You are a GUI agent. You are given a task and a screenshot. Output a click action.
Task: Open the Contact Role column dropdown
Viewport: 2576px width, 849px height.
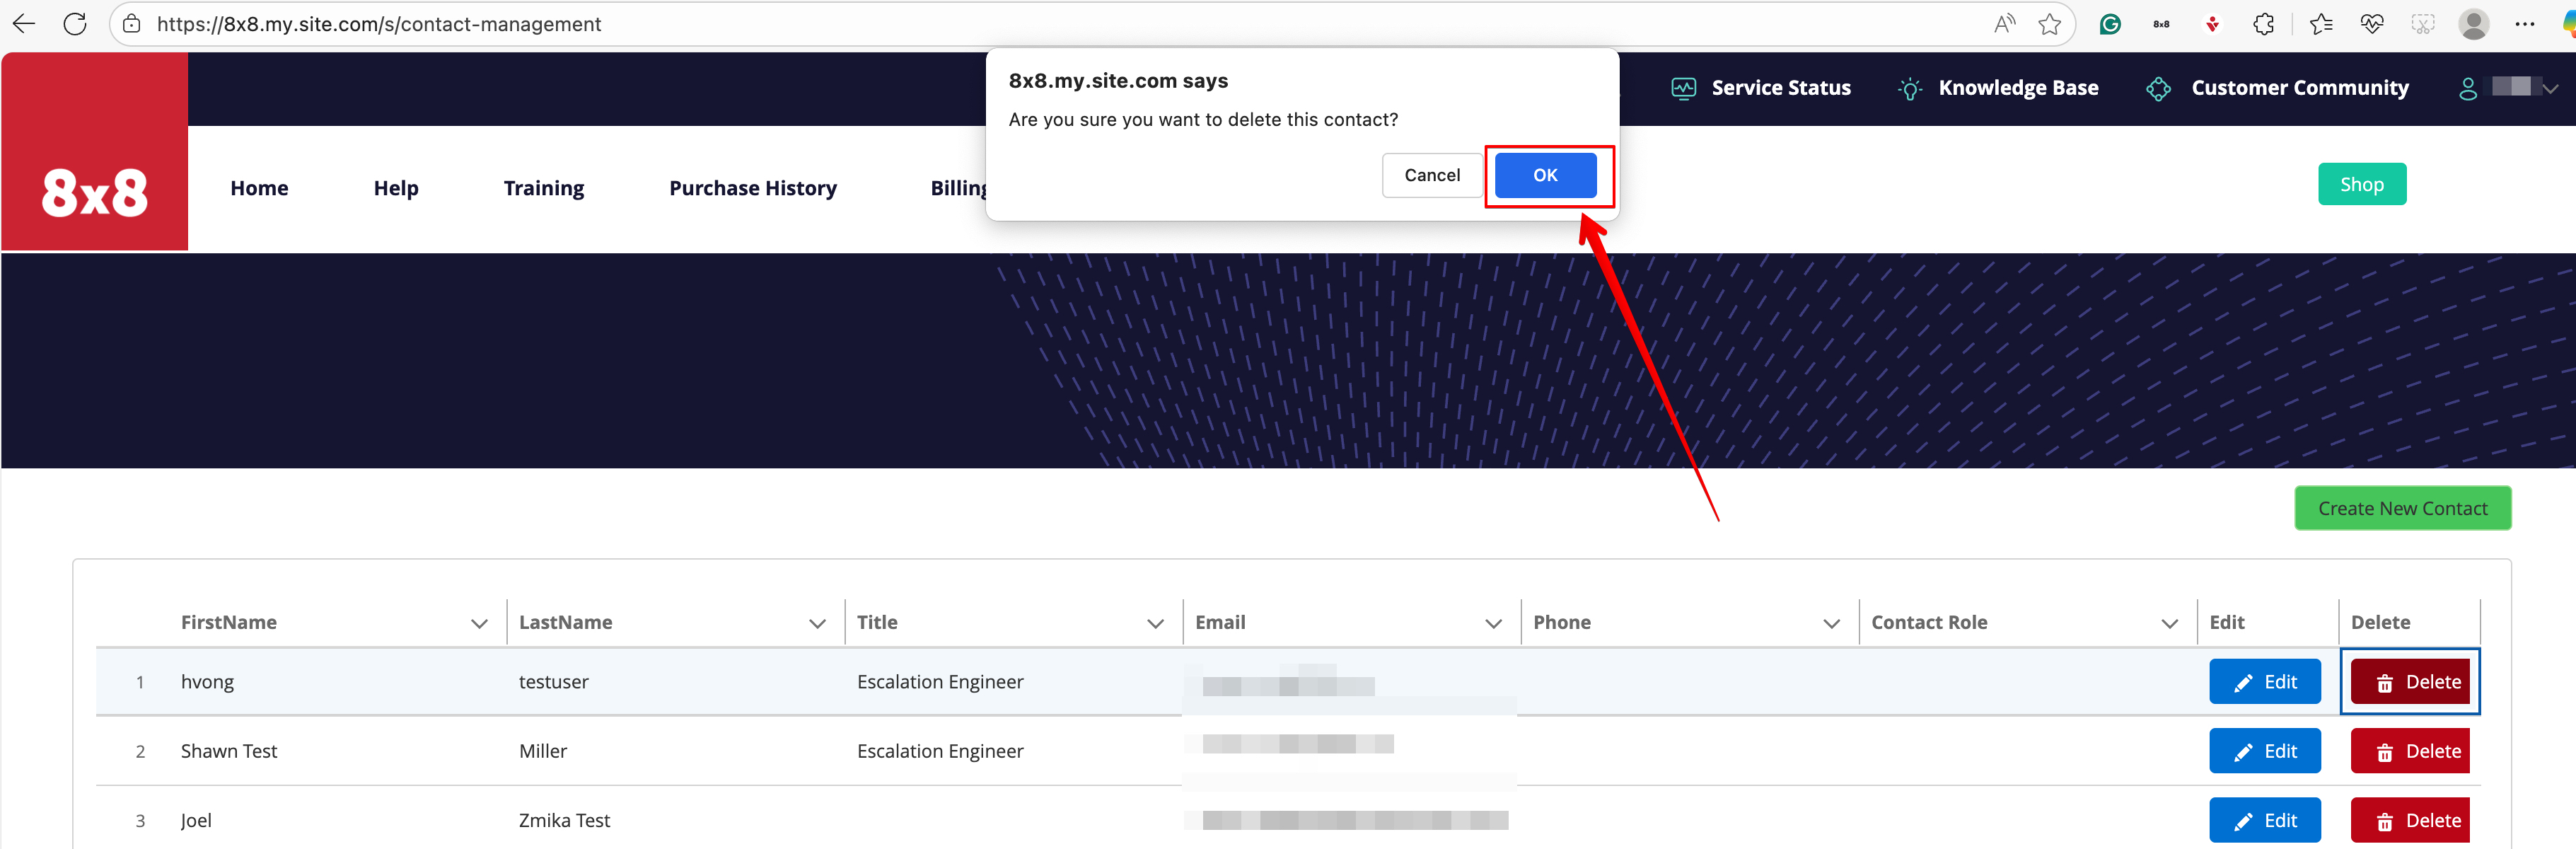tap(2169, 623)
